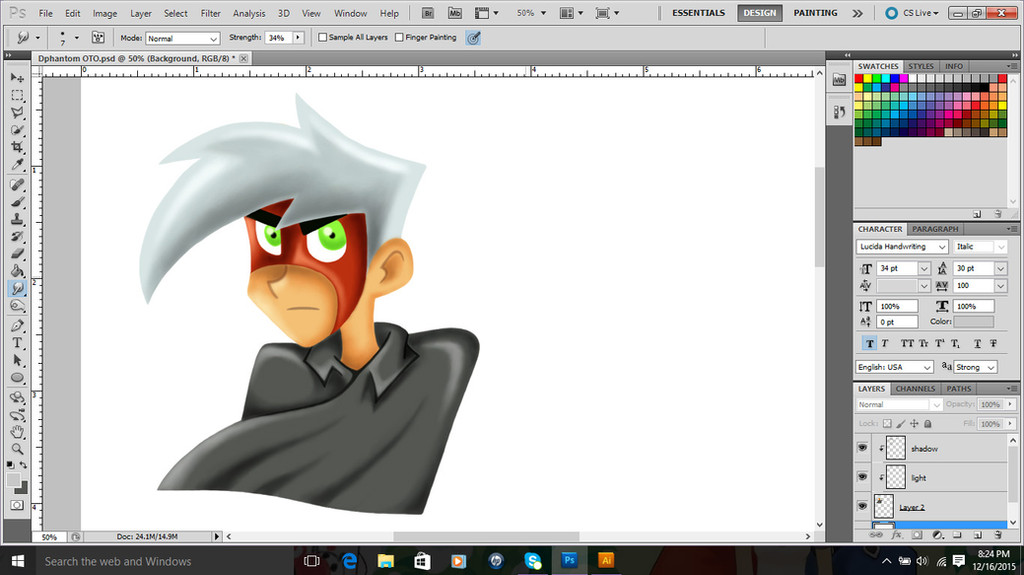Pick the foreground color swatch in toolbox
The height and width of the screenshot is (575, 1024).
(13, 480)
